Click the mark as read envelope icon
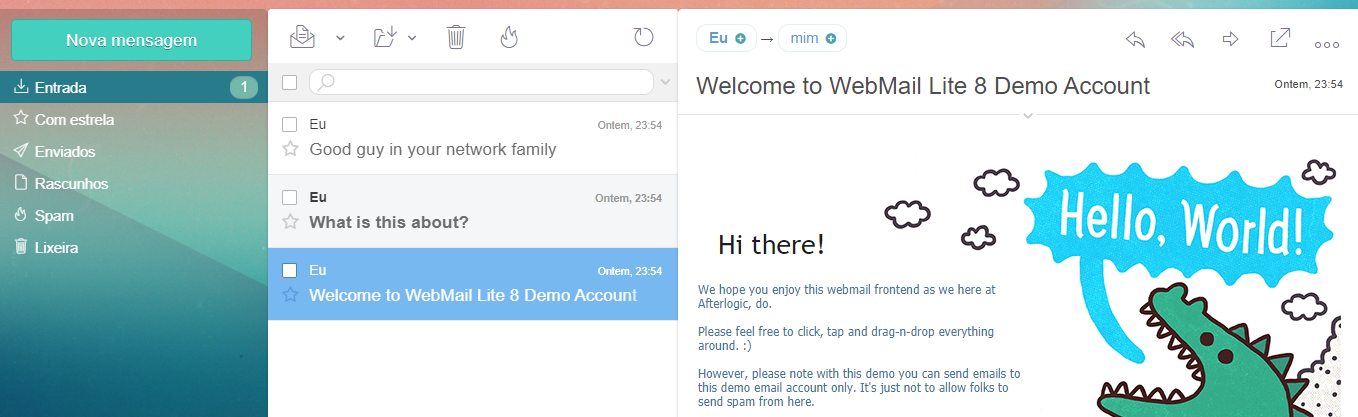The image size is (1358, 417). [x=302, y=38]
